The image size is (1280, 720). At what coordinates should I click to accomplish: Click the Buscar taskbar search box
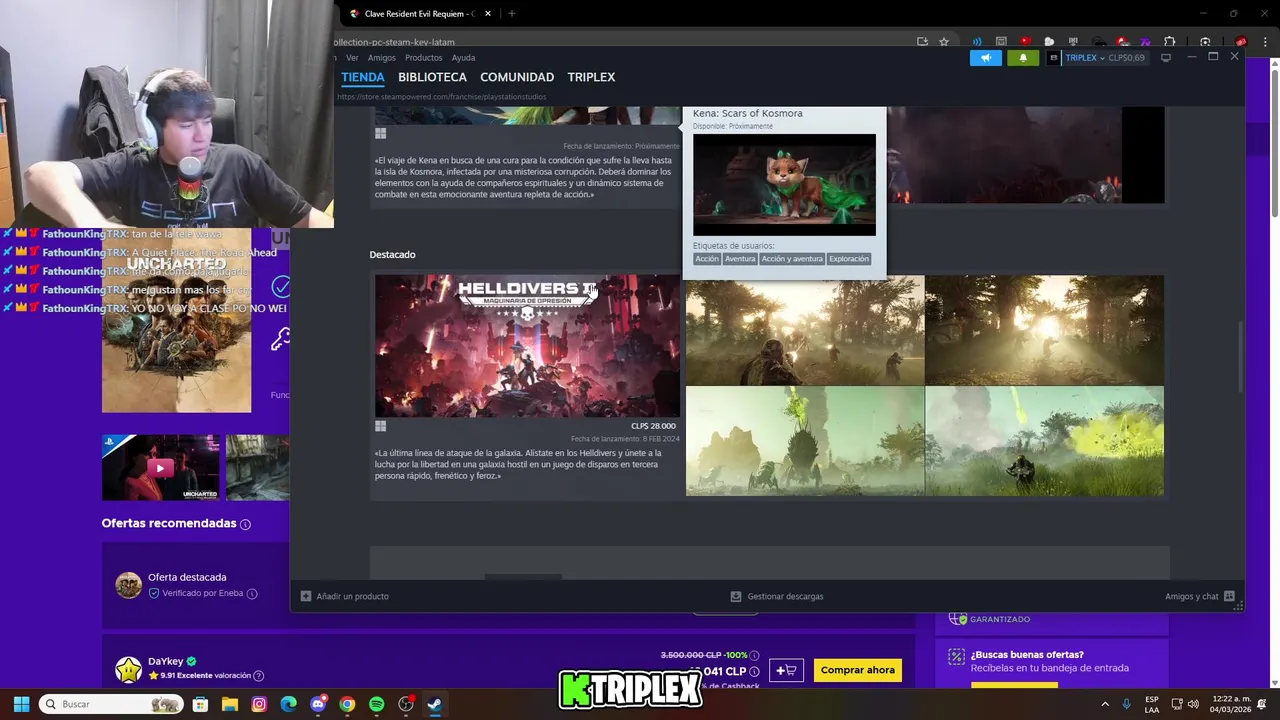[112, 704]
